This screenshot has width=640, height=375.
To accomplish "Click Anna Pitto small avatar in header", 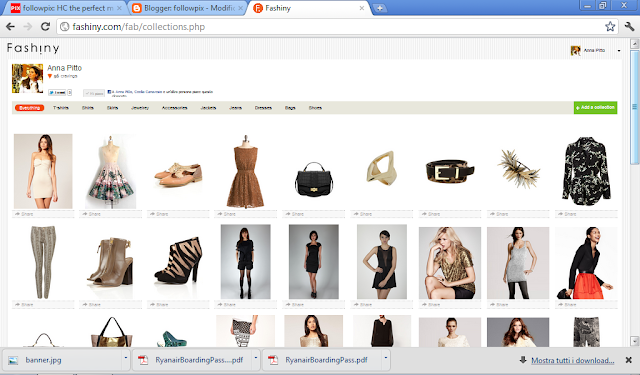I will pos(576,51).
